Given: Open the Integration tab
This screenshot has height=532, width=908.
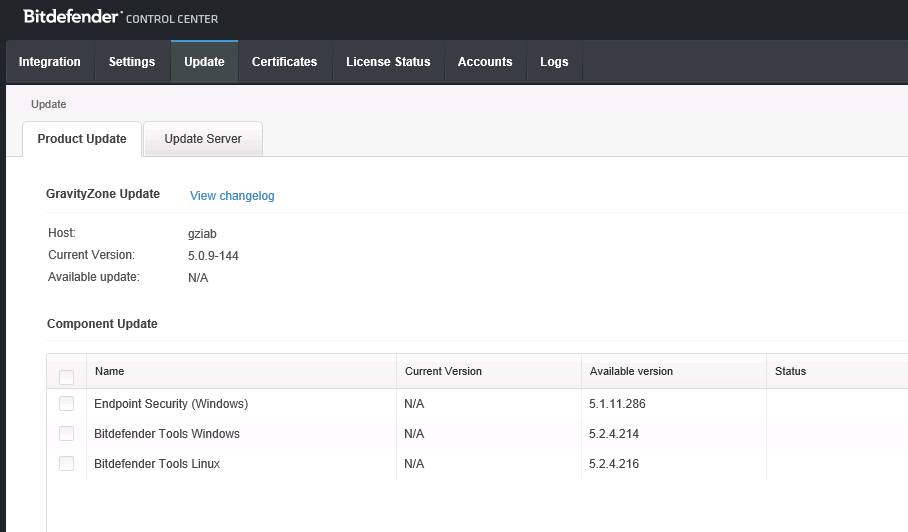Looking at the screenshot, I should [x=50, y=62].
